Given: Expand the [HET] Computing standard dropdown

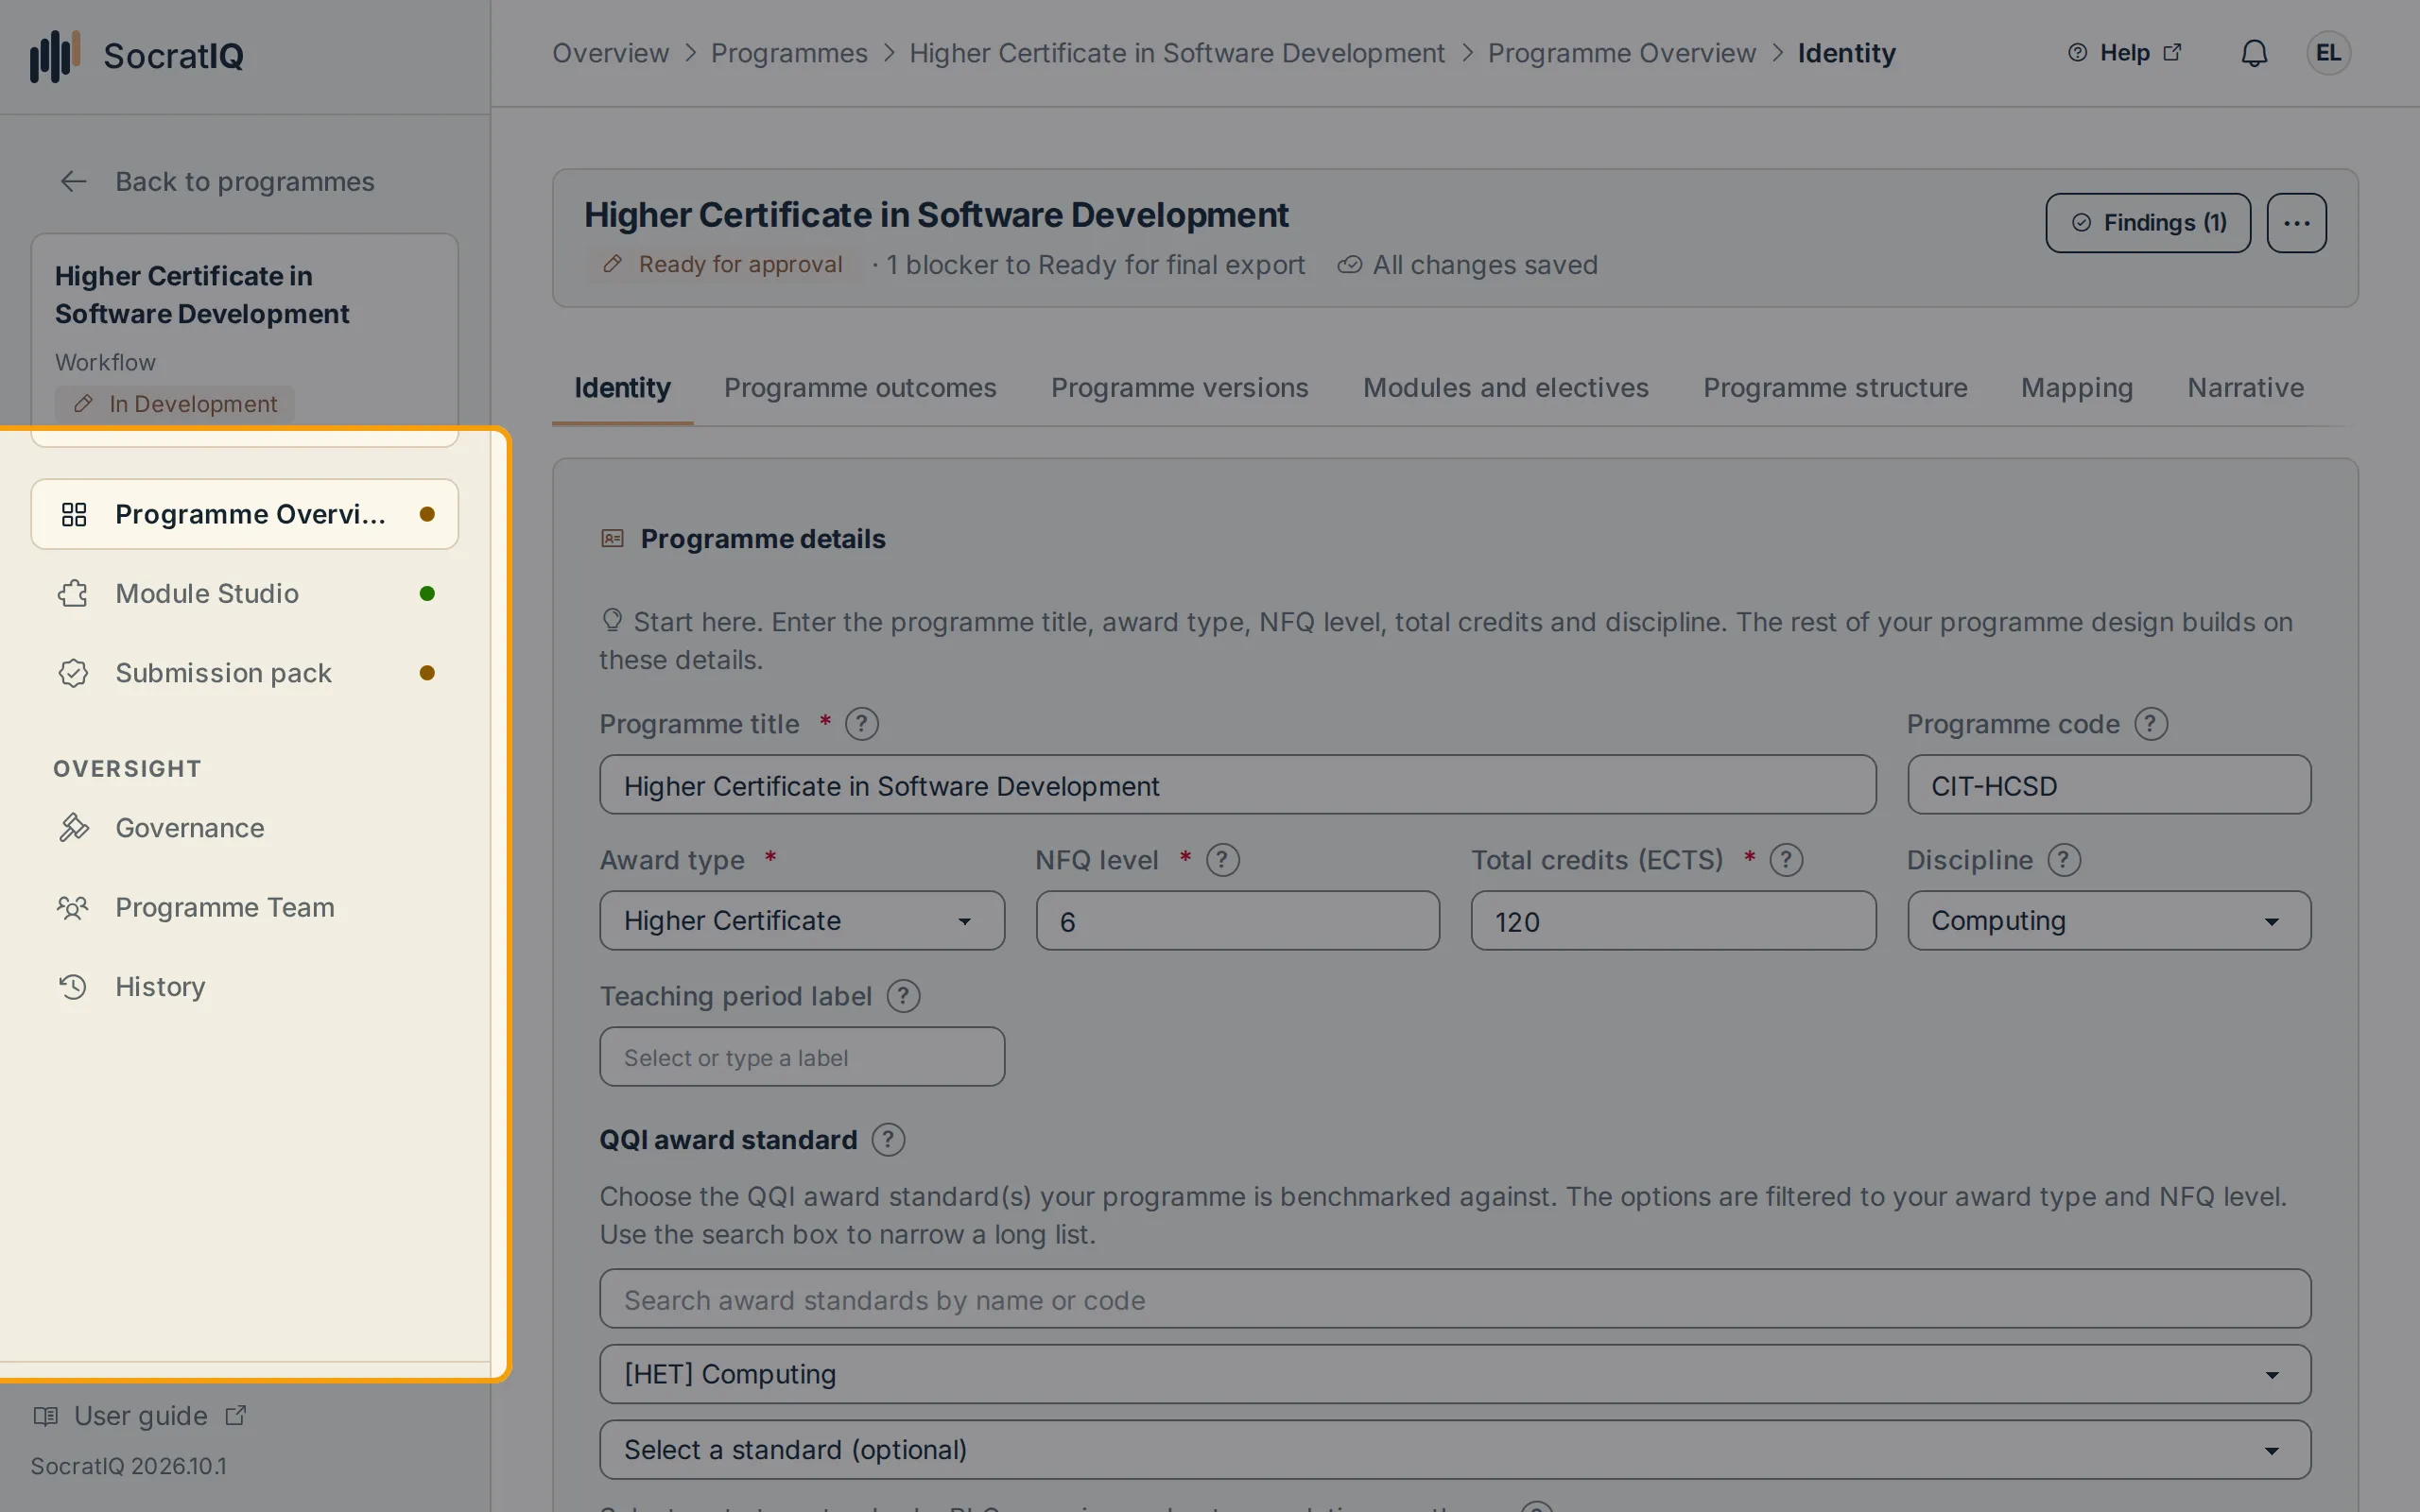Looking at the screenshot, I should click(x=1455, y=1374).
